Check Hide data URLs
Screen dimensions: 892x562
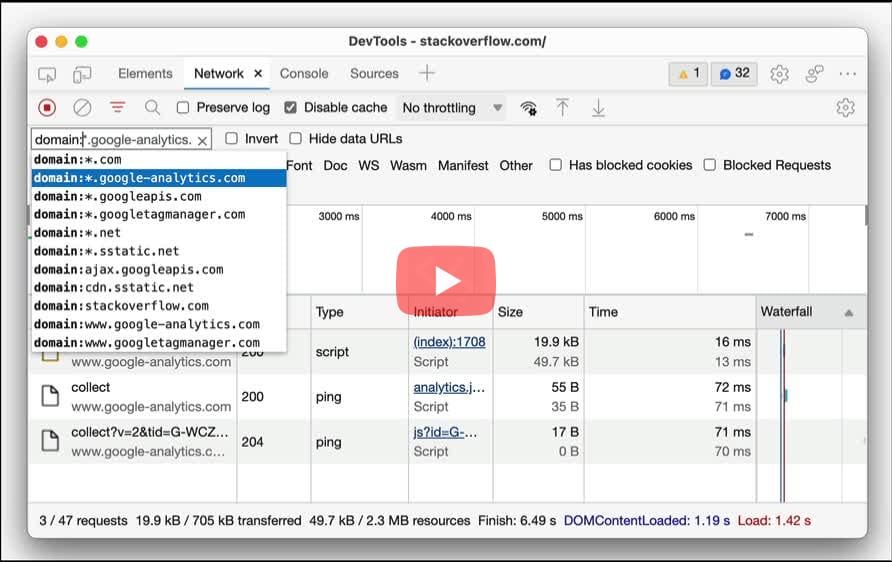coord(295,138)
